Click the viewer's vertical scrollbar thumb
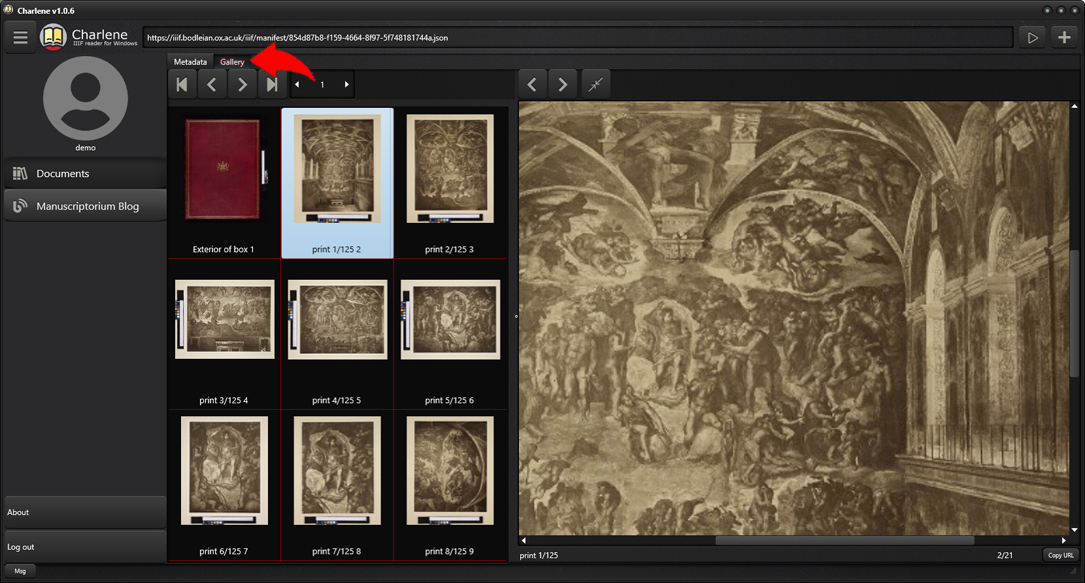Viewport: 1085px width, 583px height. pos(1074,313)
